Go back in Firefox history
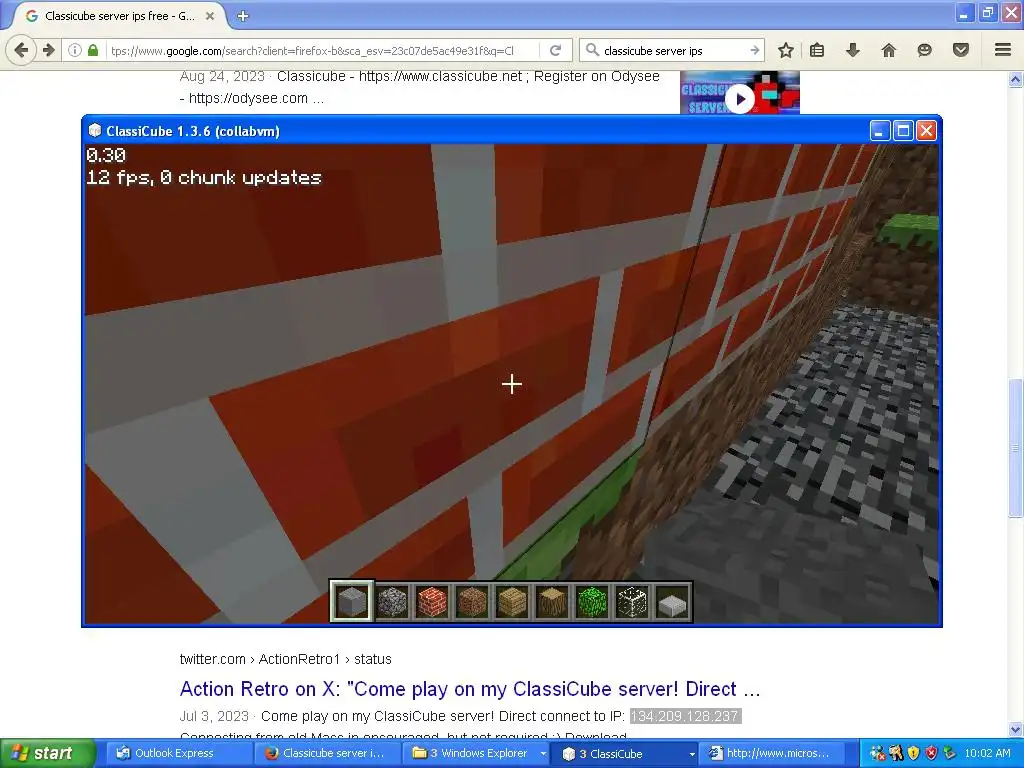The image size is (1024, 768). point(21,50)
